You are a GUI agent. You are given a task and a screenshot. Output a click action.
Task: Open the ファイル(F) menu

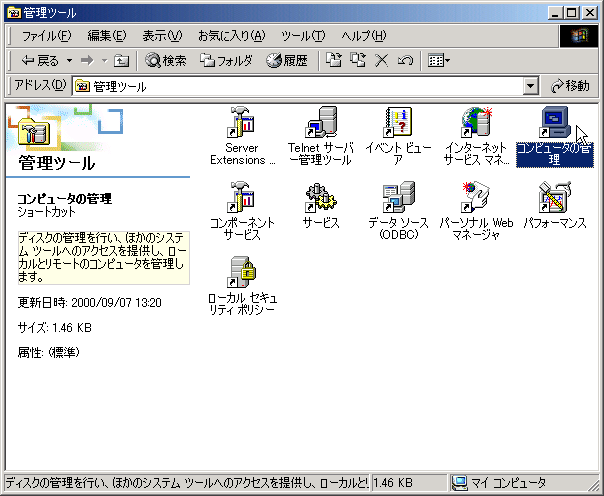[x=46, y=36]
